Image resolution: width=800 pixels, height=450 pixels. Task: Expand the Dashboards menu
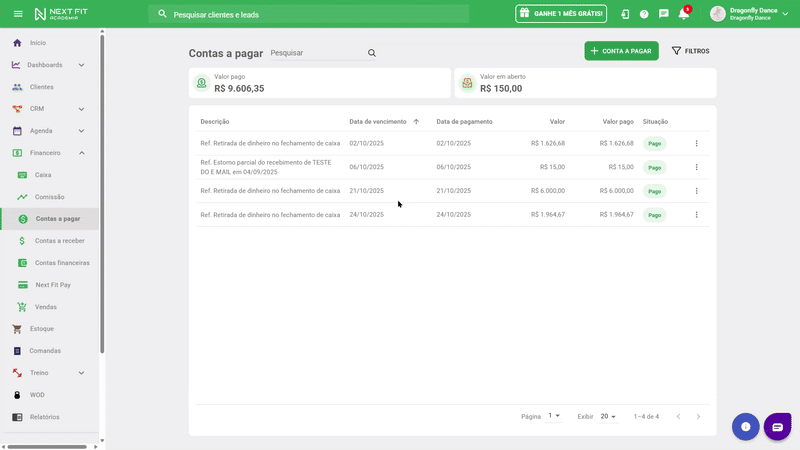click(81, 65)
